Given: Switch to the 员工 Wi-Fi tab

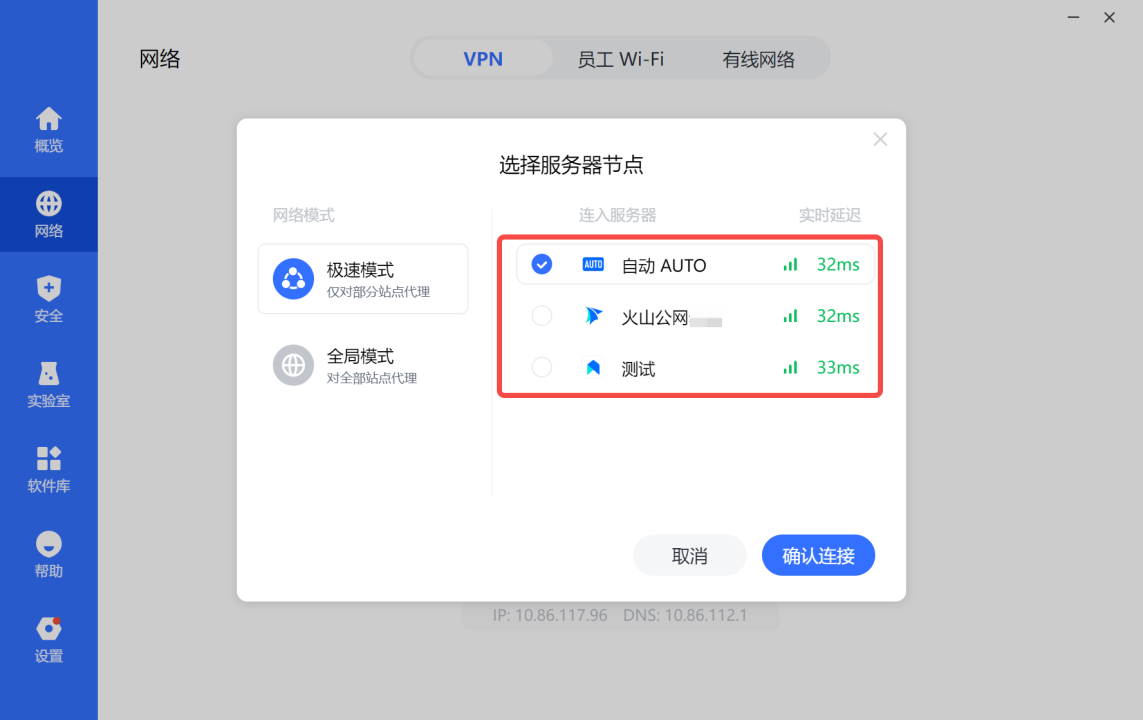Looking at the screenshot, I should pyautogui.click(x=620, y=59).
